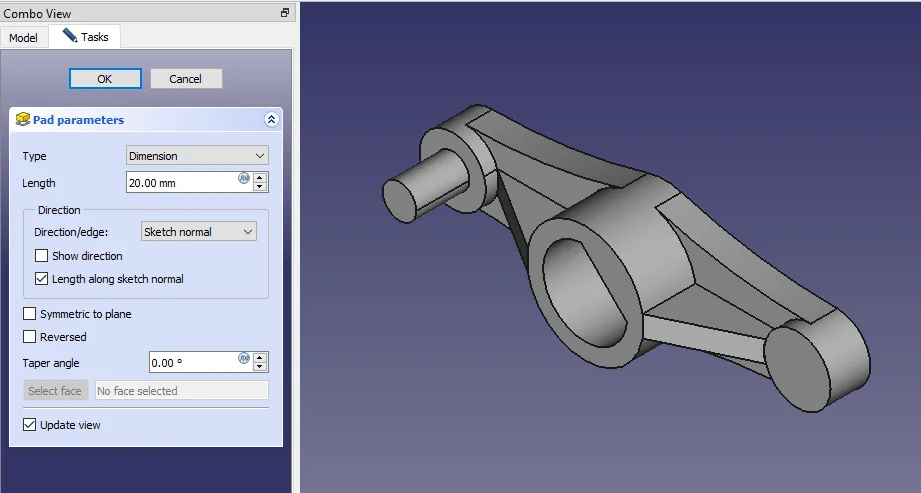Enable the Show direction checkbox

(x=42, y=256)
